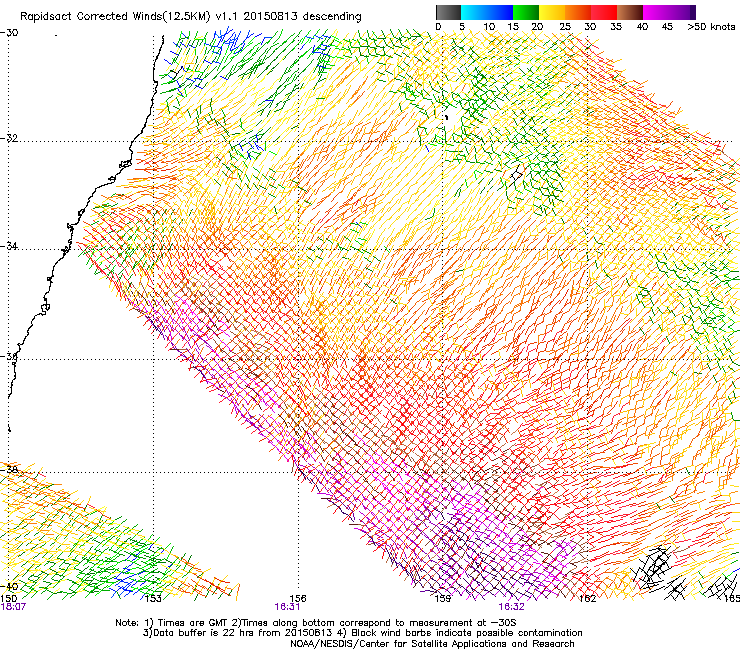Click the 16:31 swath time label
Image resolution: width=740 pixels, height=650 pixels.
287,607
